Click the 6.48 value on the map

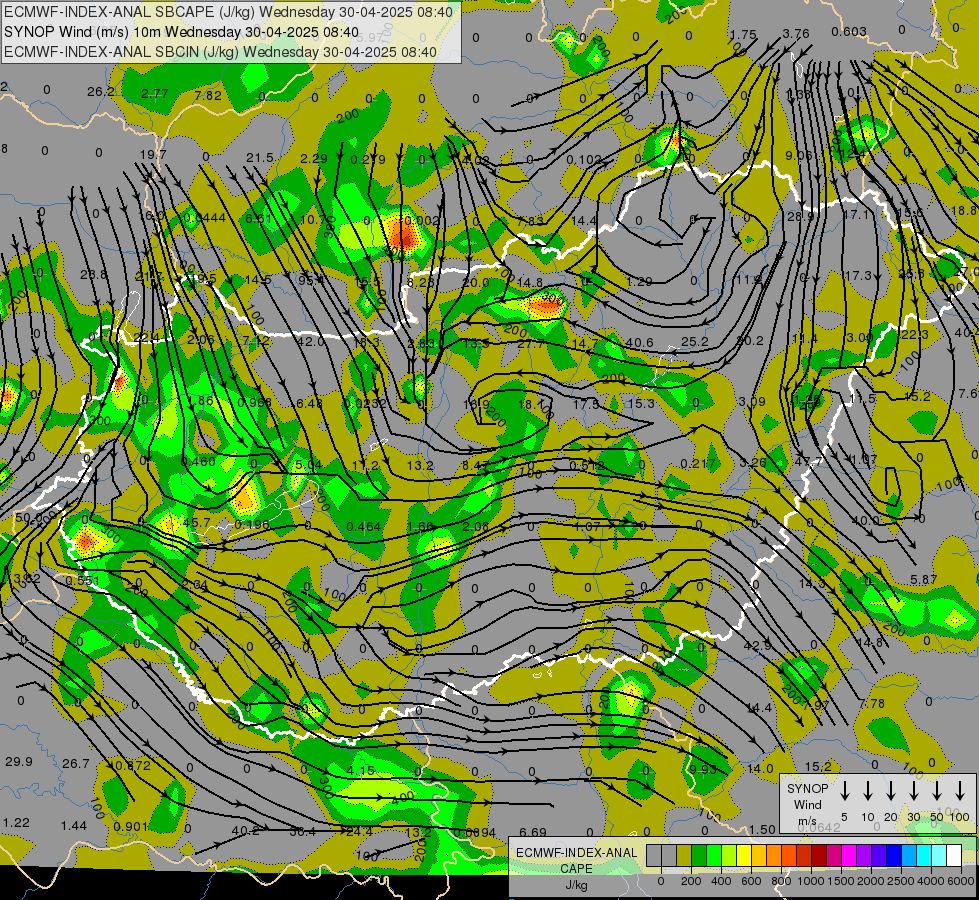pos(309,403)
